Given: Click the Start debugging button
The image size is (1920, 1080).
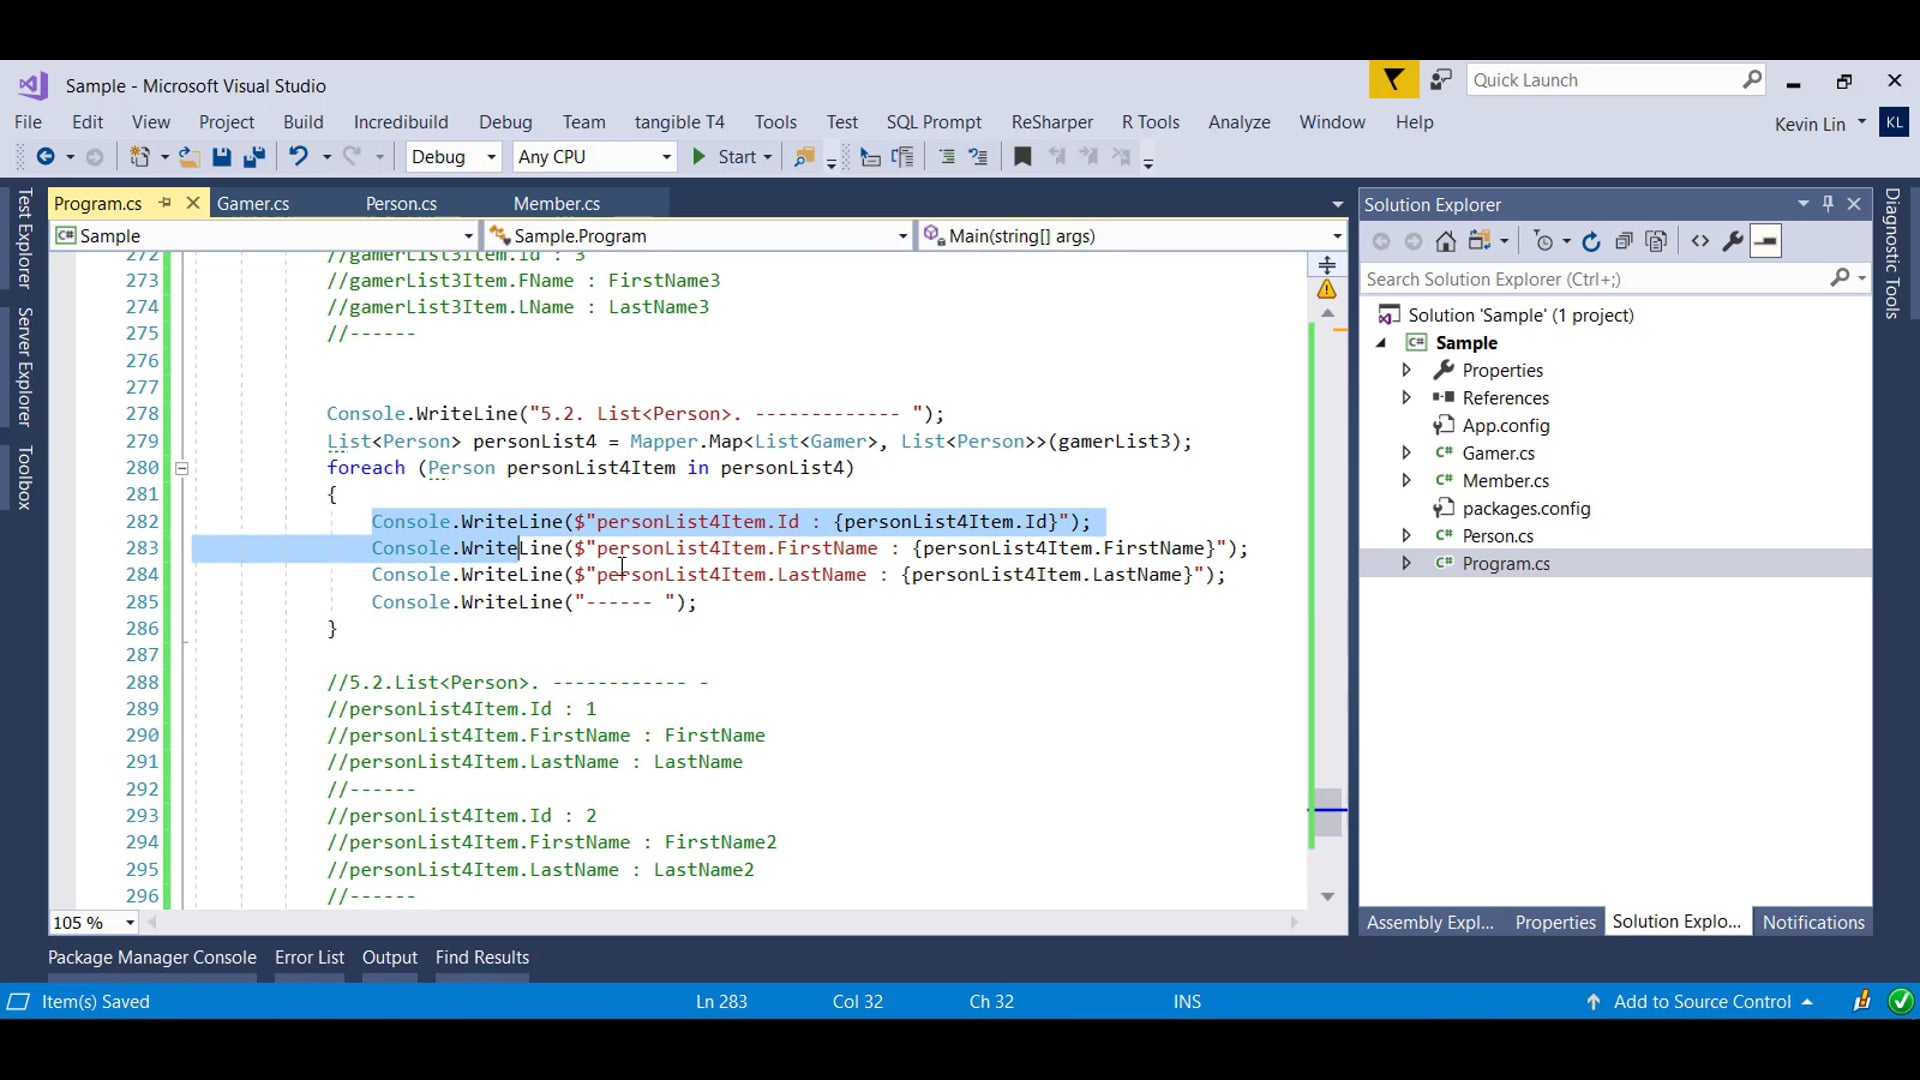Looking at the screenshot, I should pos(726,157).
